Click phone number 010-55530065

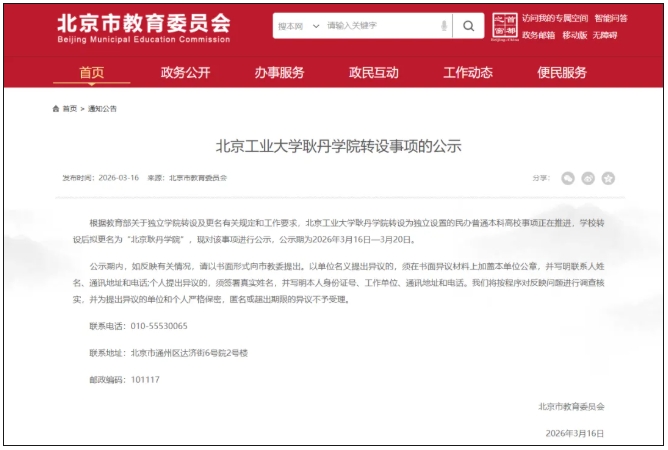tap(159, 326)
